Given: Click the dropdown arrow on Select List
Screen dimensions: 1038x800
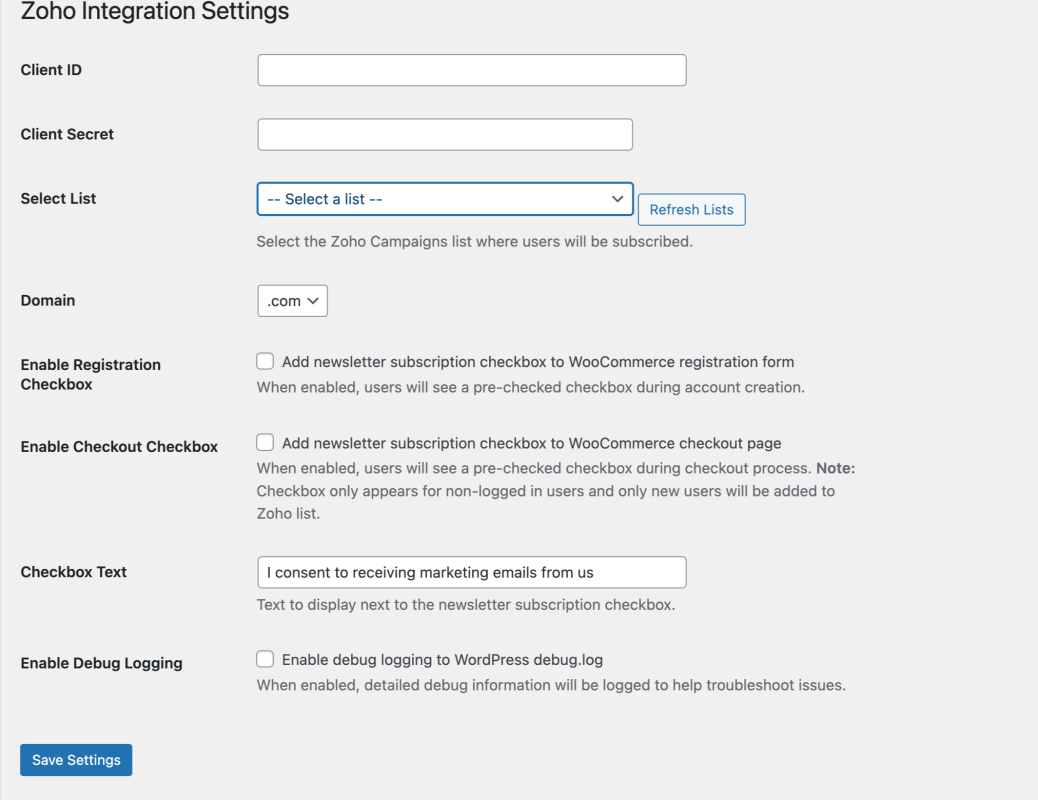Looking at the screenshot, I should click(x=617, y=197).
